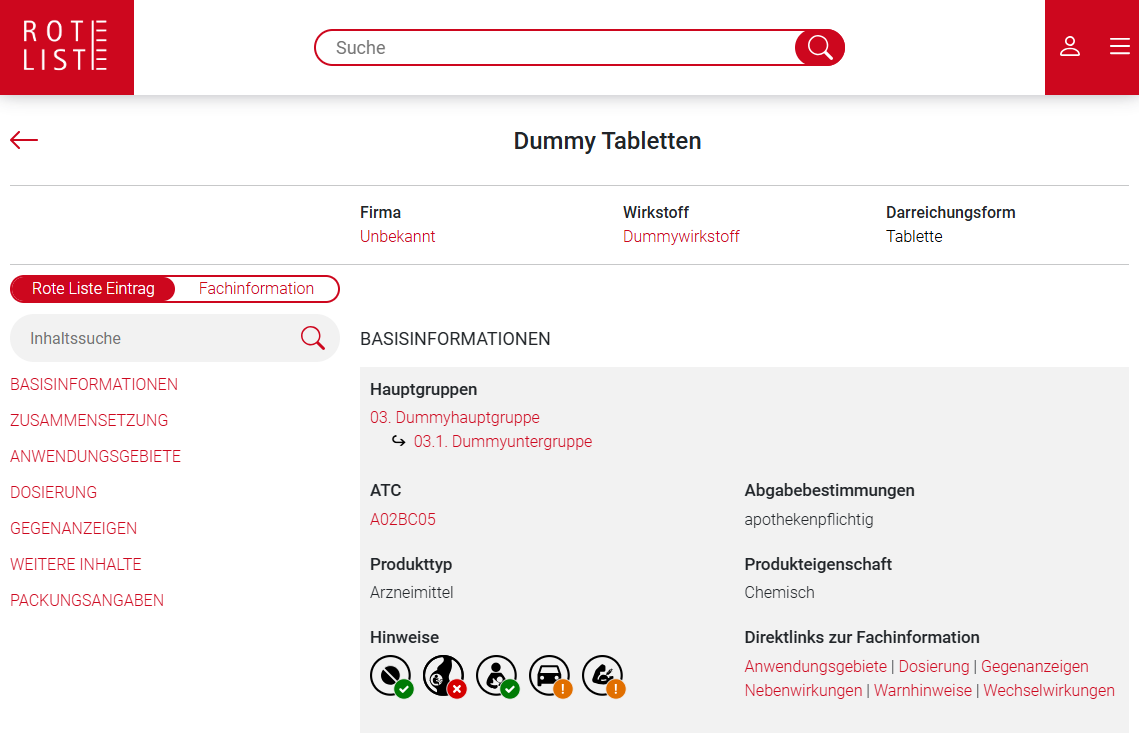Click the doping hint icon

pos(604,676)
